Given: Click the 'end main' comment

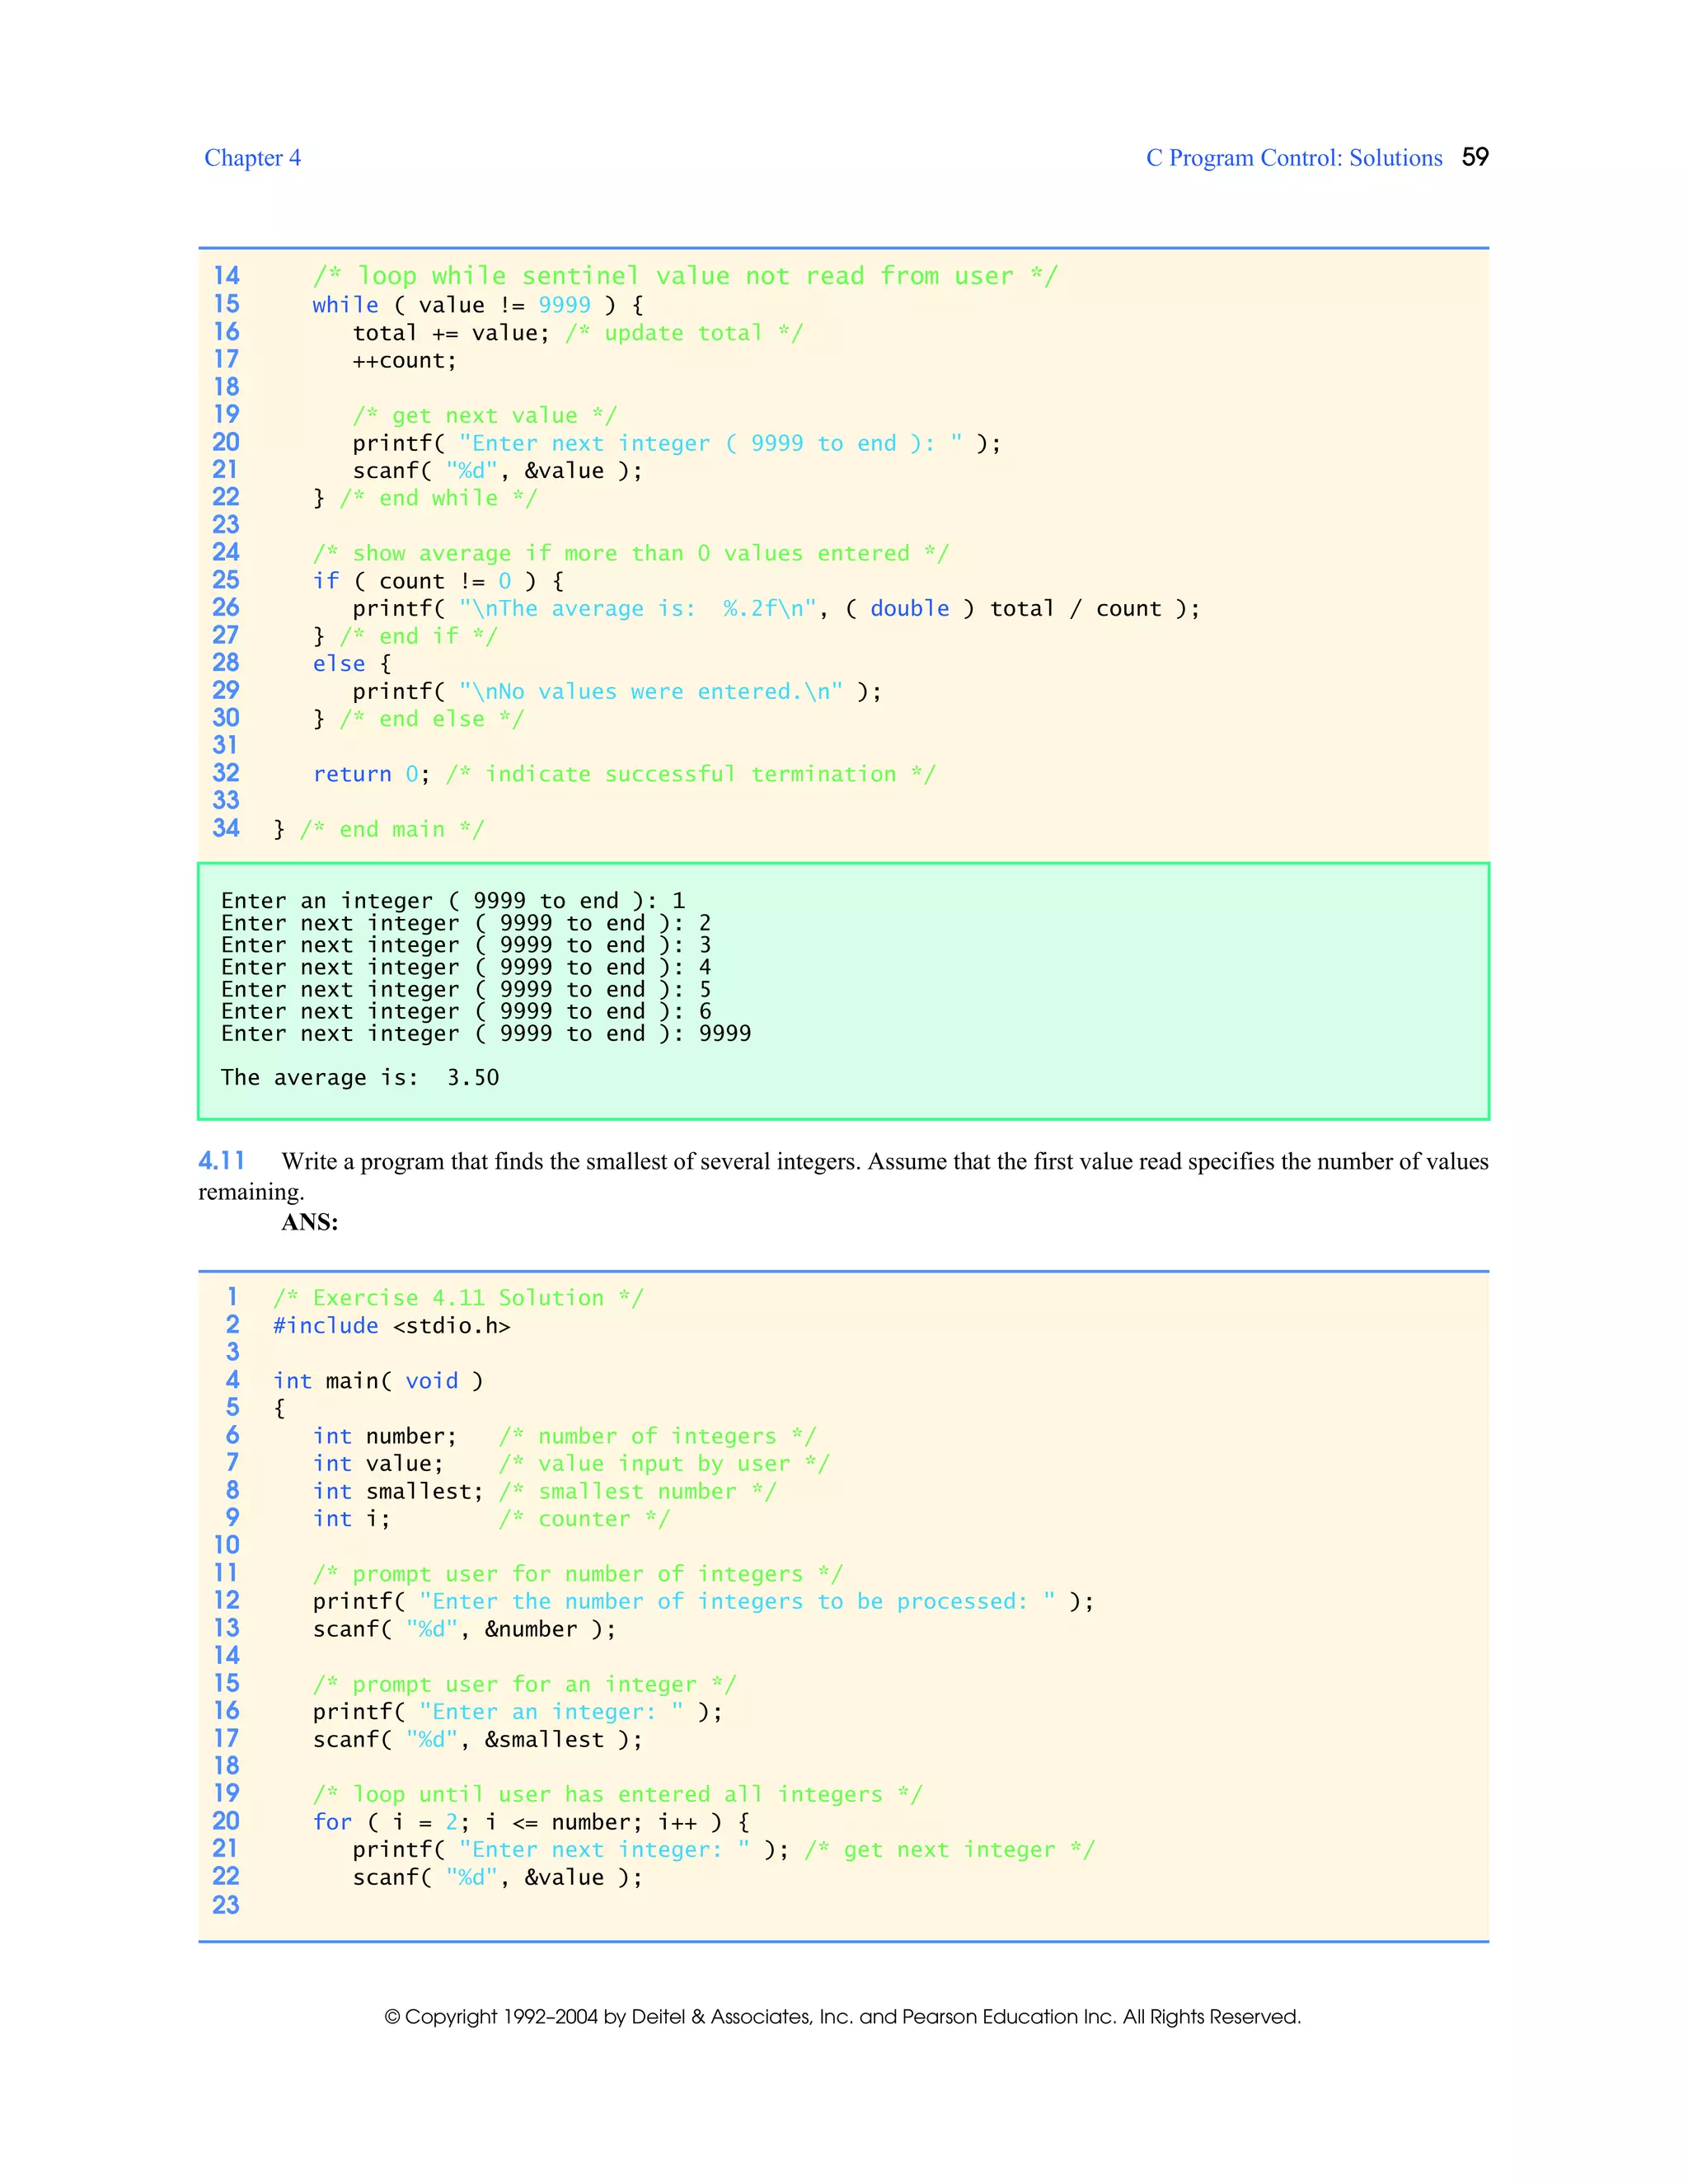Looking at the screenshot, I should point(392,829).
